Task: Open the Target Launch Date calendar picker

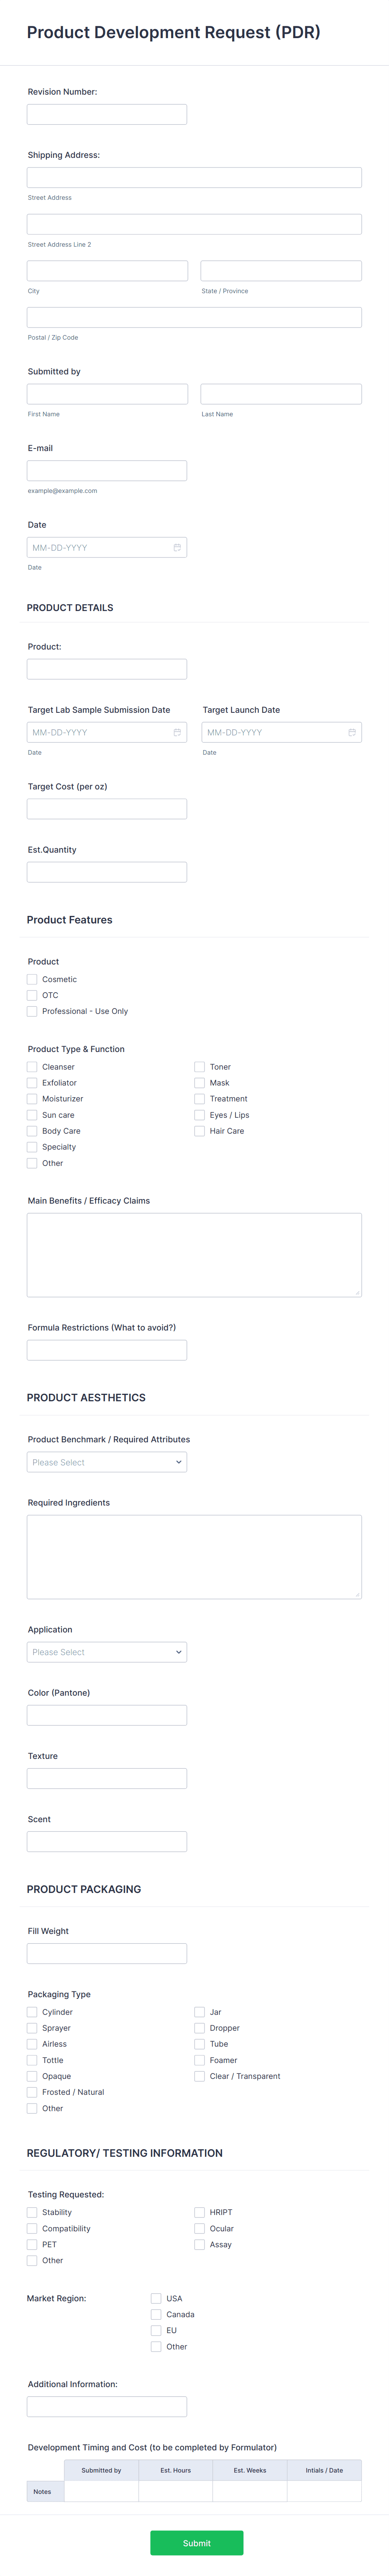Action: point(352,732)
